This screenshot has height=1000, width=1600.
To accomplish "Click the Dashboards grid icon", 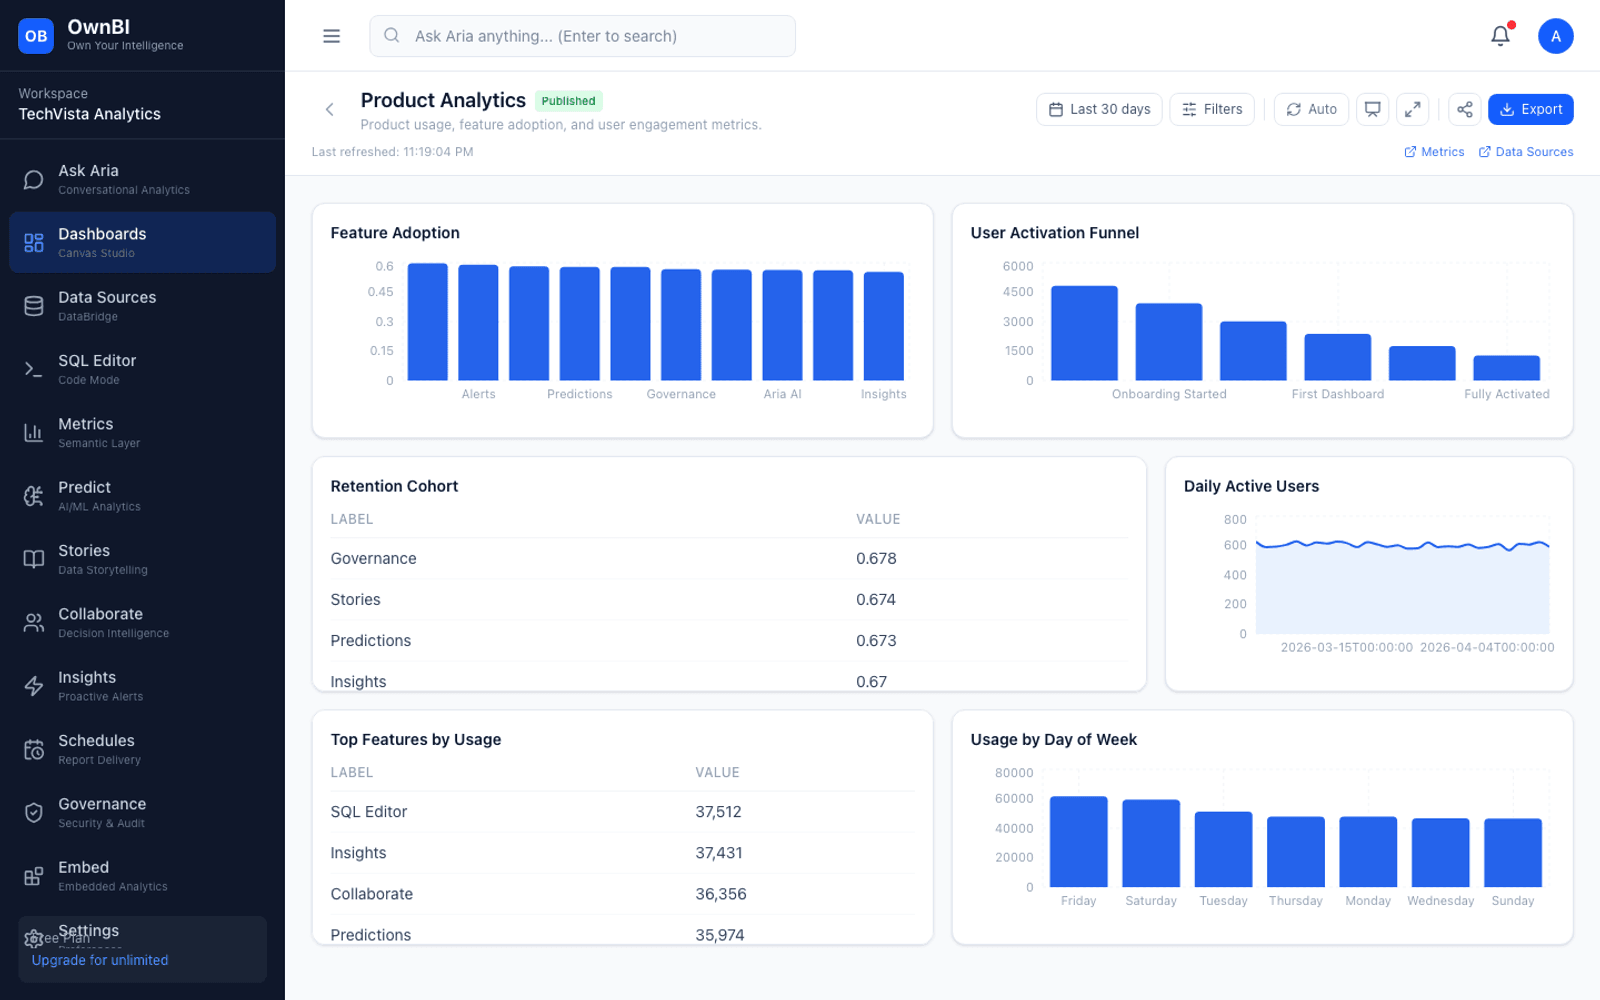I will coord(34,242).
